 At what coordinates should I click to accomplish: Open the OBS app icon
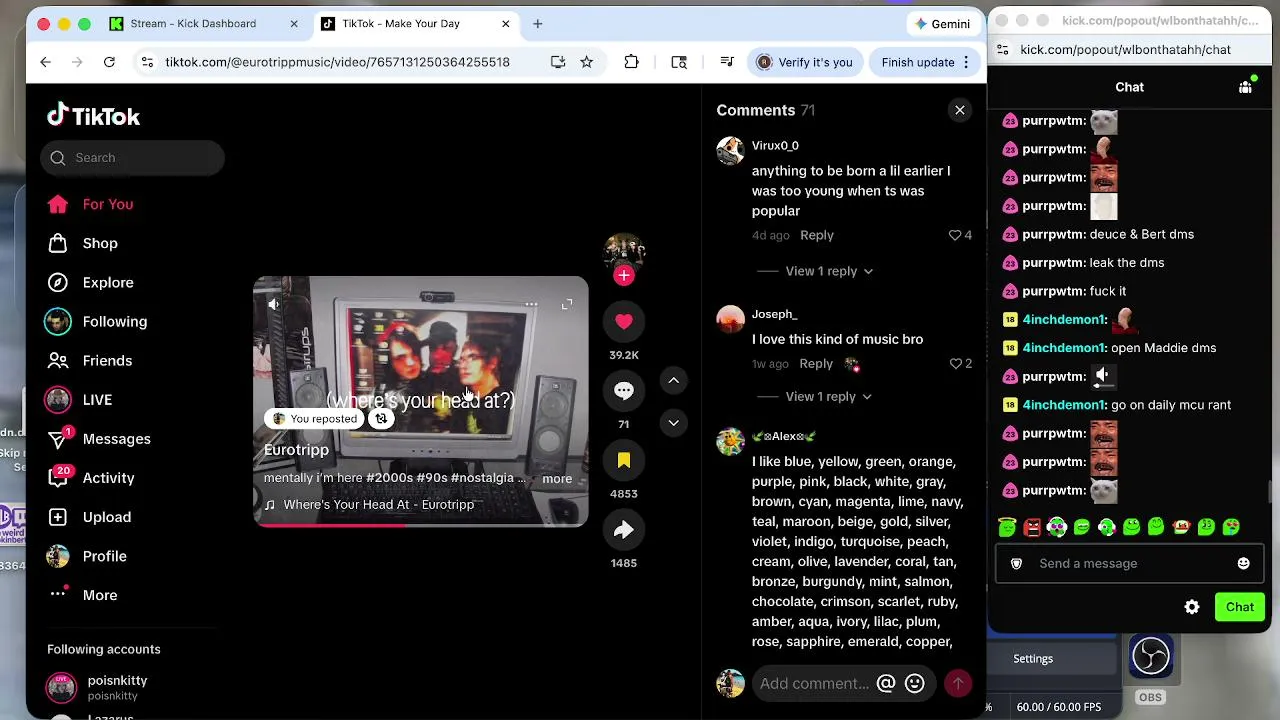tap(1150, 657)
